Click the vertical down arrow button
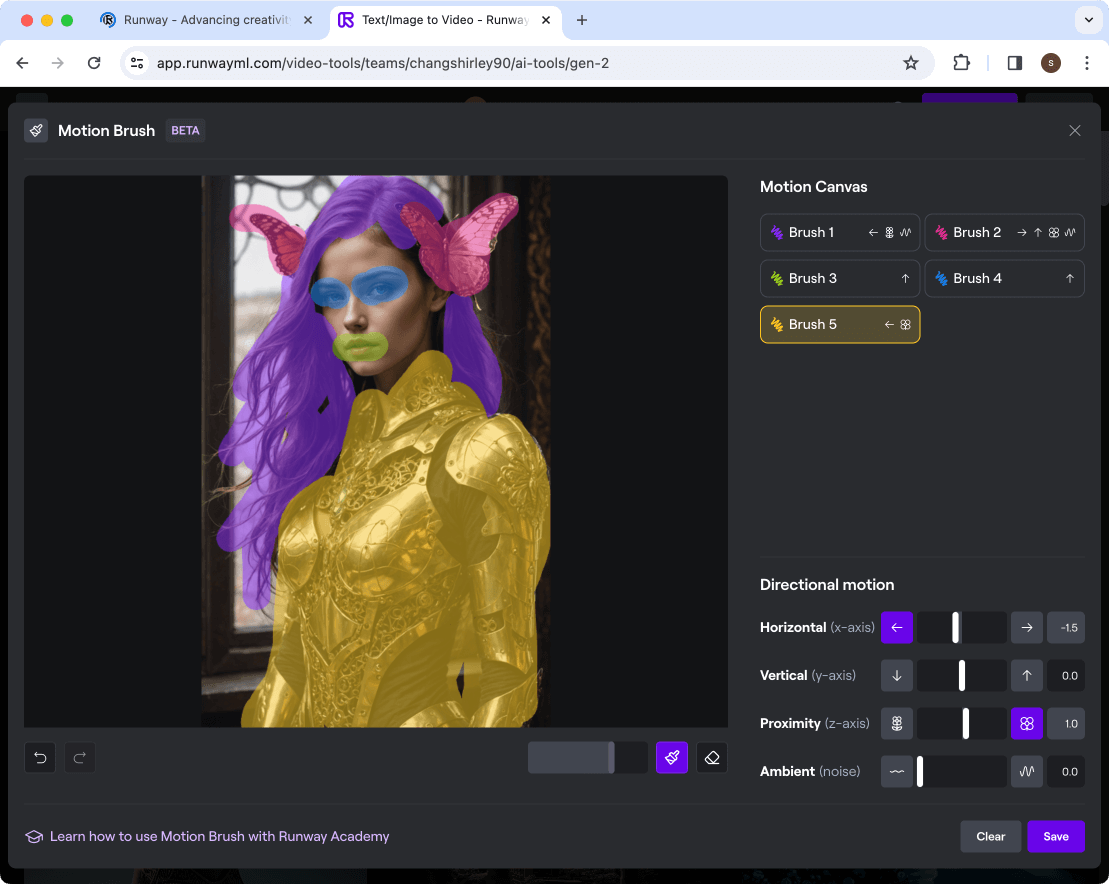 coord(897,676)
